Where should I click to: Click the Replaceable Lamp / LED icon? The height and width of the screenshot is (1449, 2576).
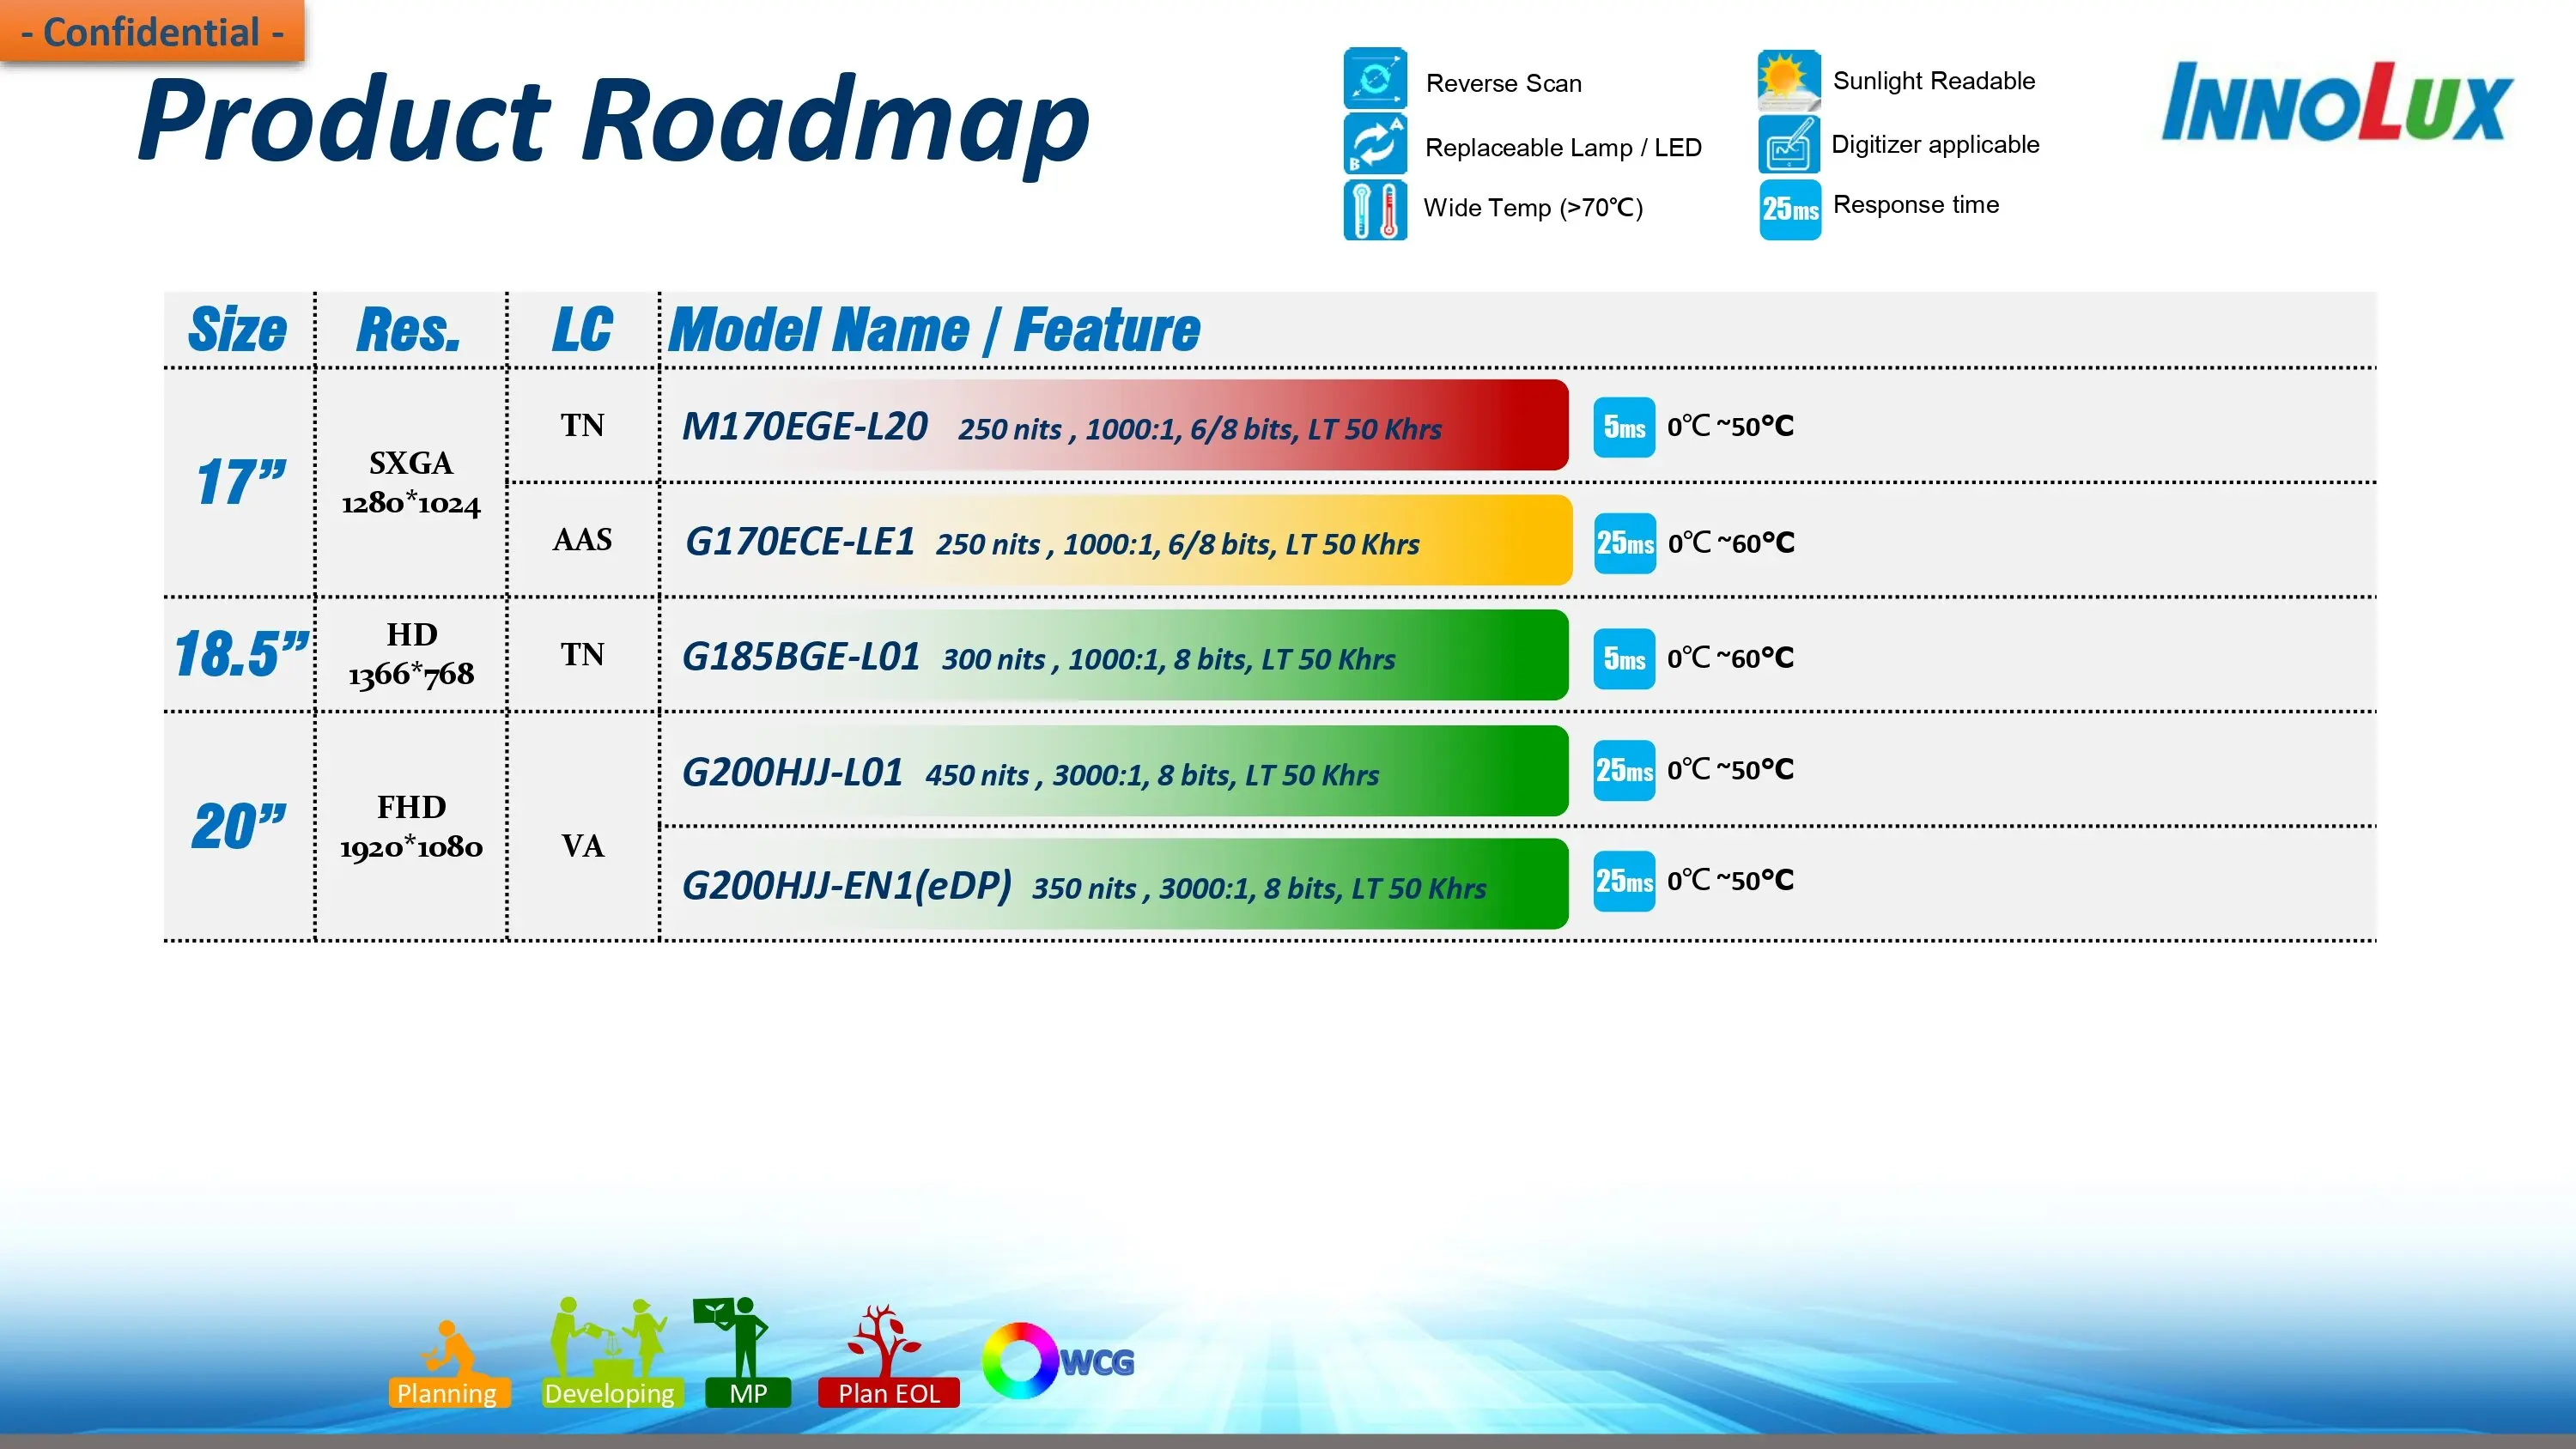point(1375,145)
